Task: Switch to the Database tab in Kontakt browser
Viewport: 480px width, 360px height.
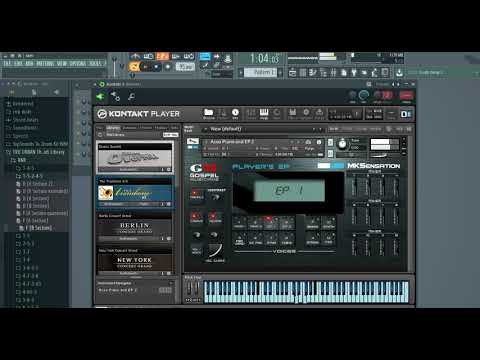Action: (x=130, y=128)
